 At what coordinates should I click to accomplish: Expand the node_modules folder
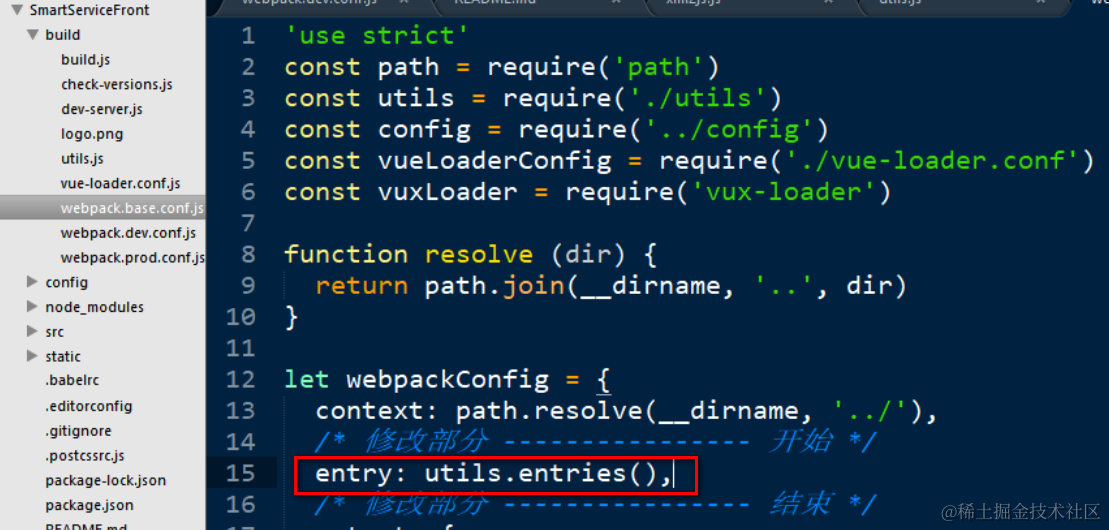point(33,306)
